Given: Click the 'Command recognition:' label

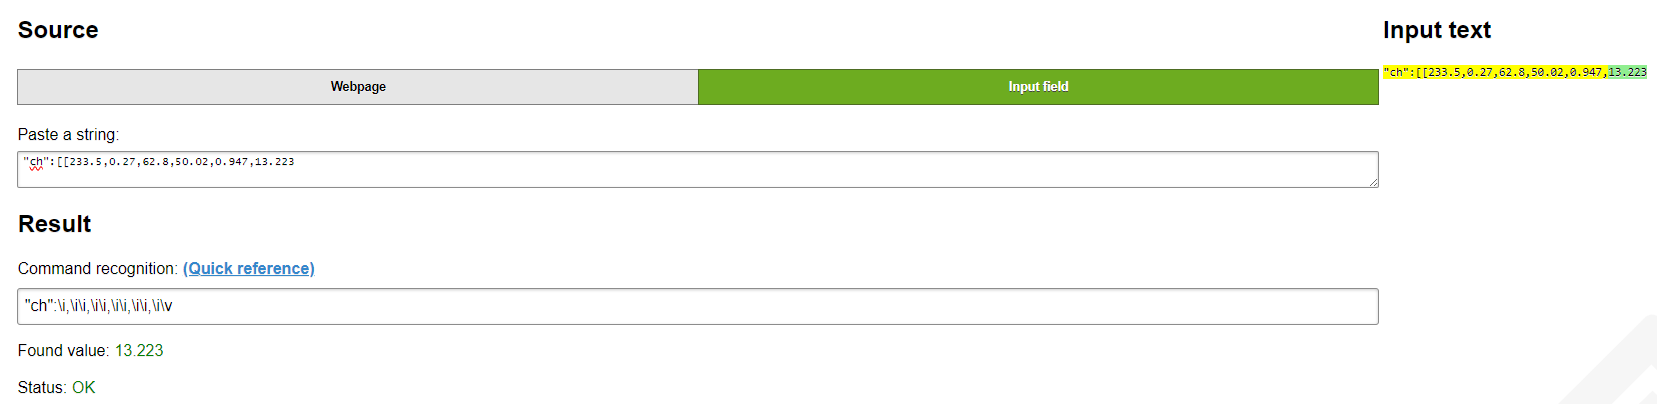Looking at the screenshot, I should pos(97,268).
